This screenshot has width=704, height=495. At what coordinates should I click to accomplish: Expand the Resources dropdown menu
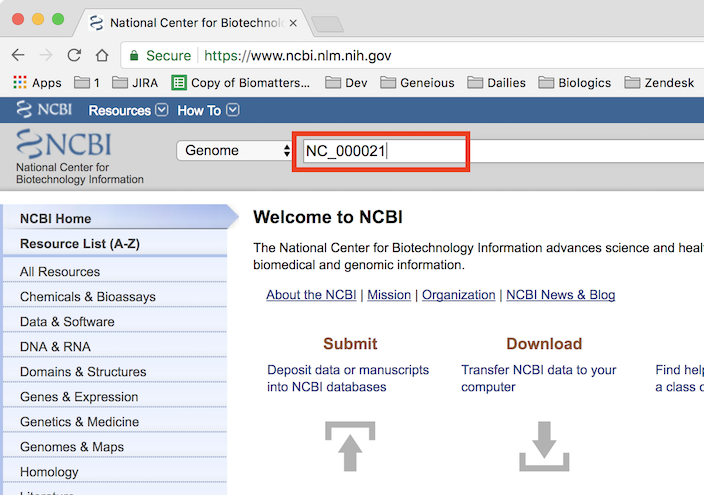(x=128, y=110)
